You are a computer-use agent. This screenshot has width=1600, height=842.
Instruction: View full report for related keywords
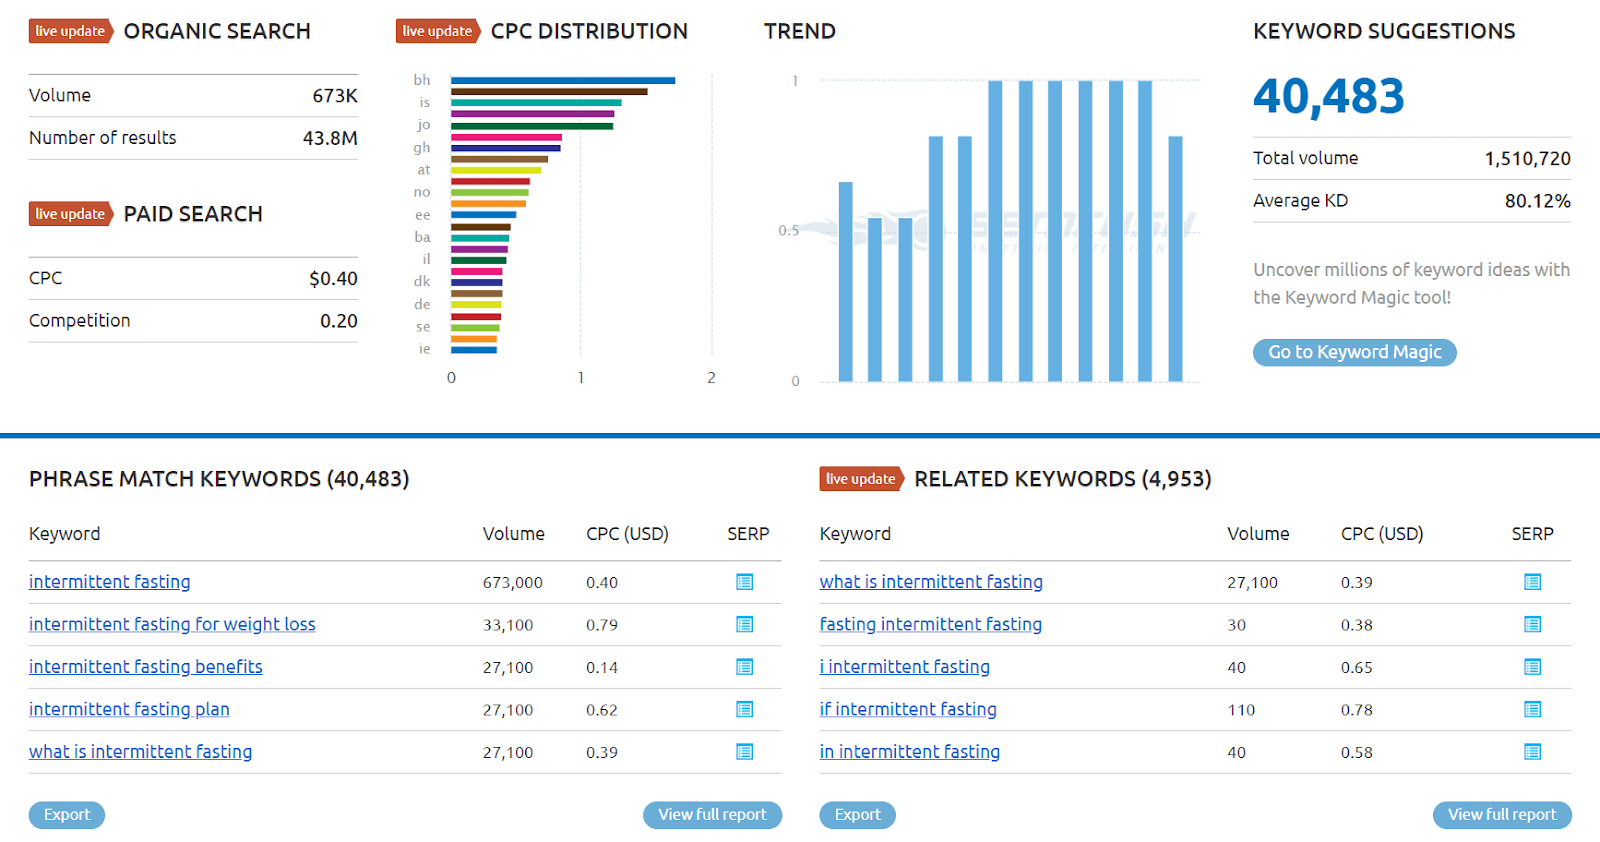1502,815
